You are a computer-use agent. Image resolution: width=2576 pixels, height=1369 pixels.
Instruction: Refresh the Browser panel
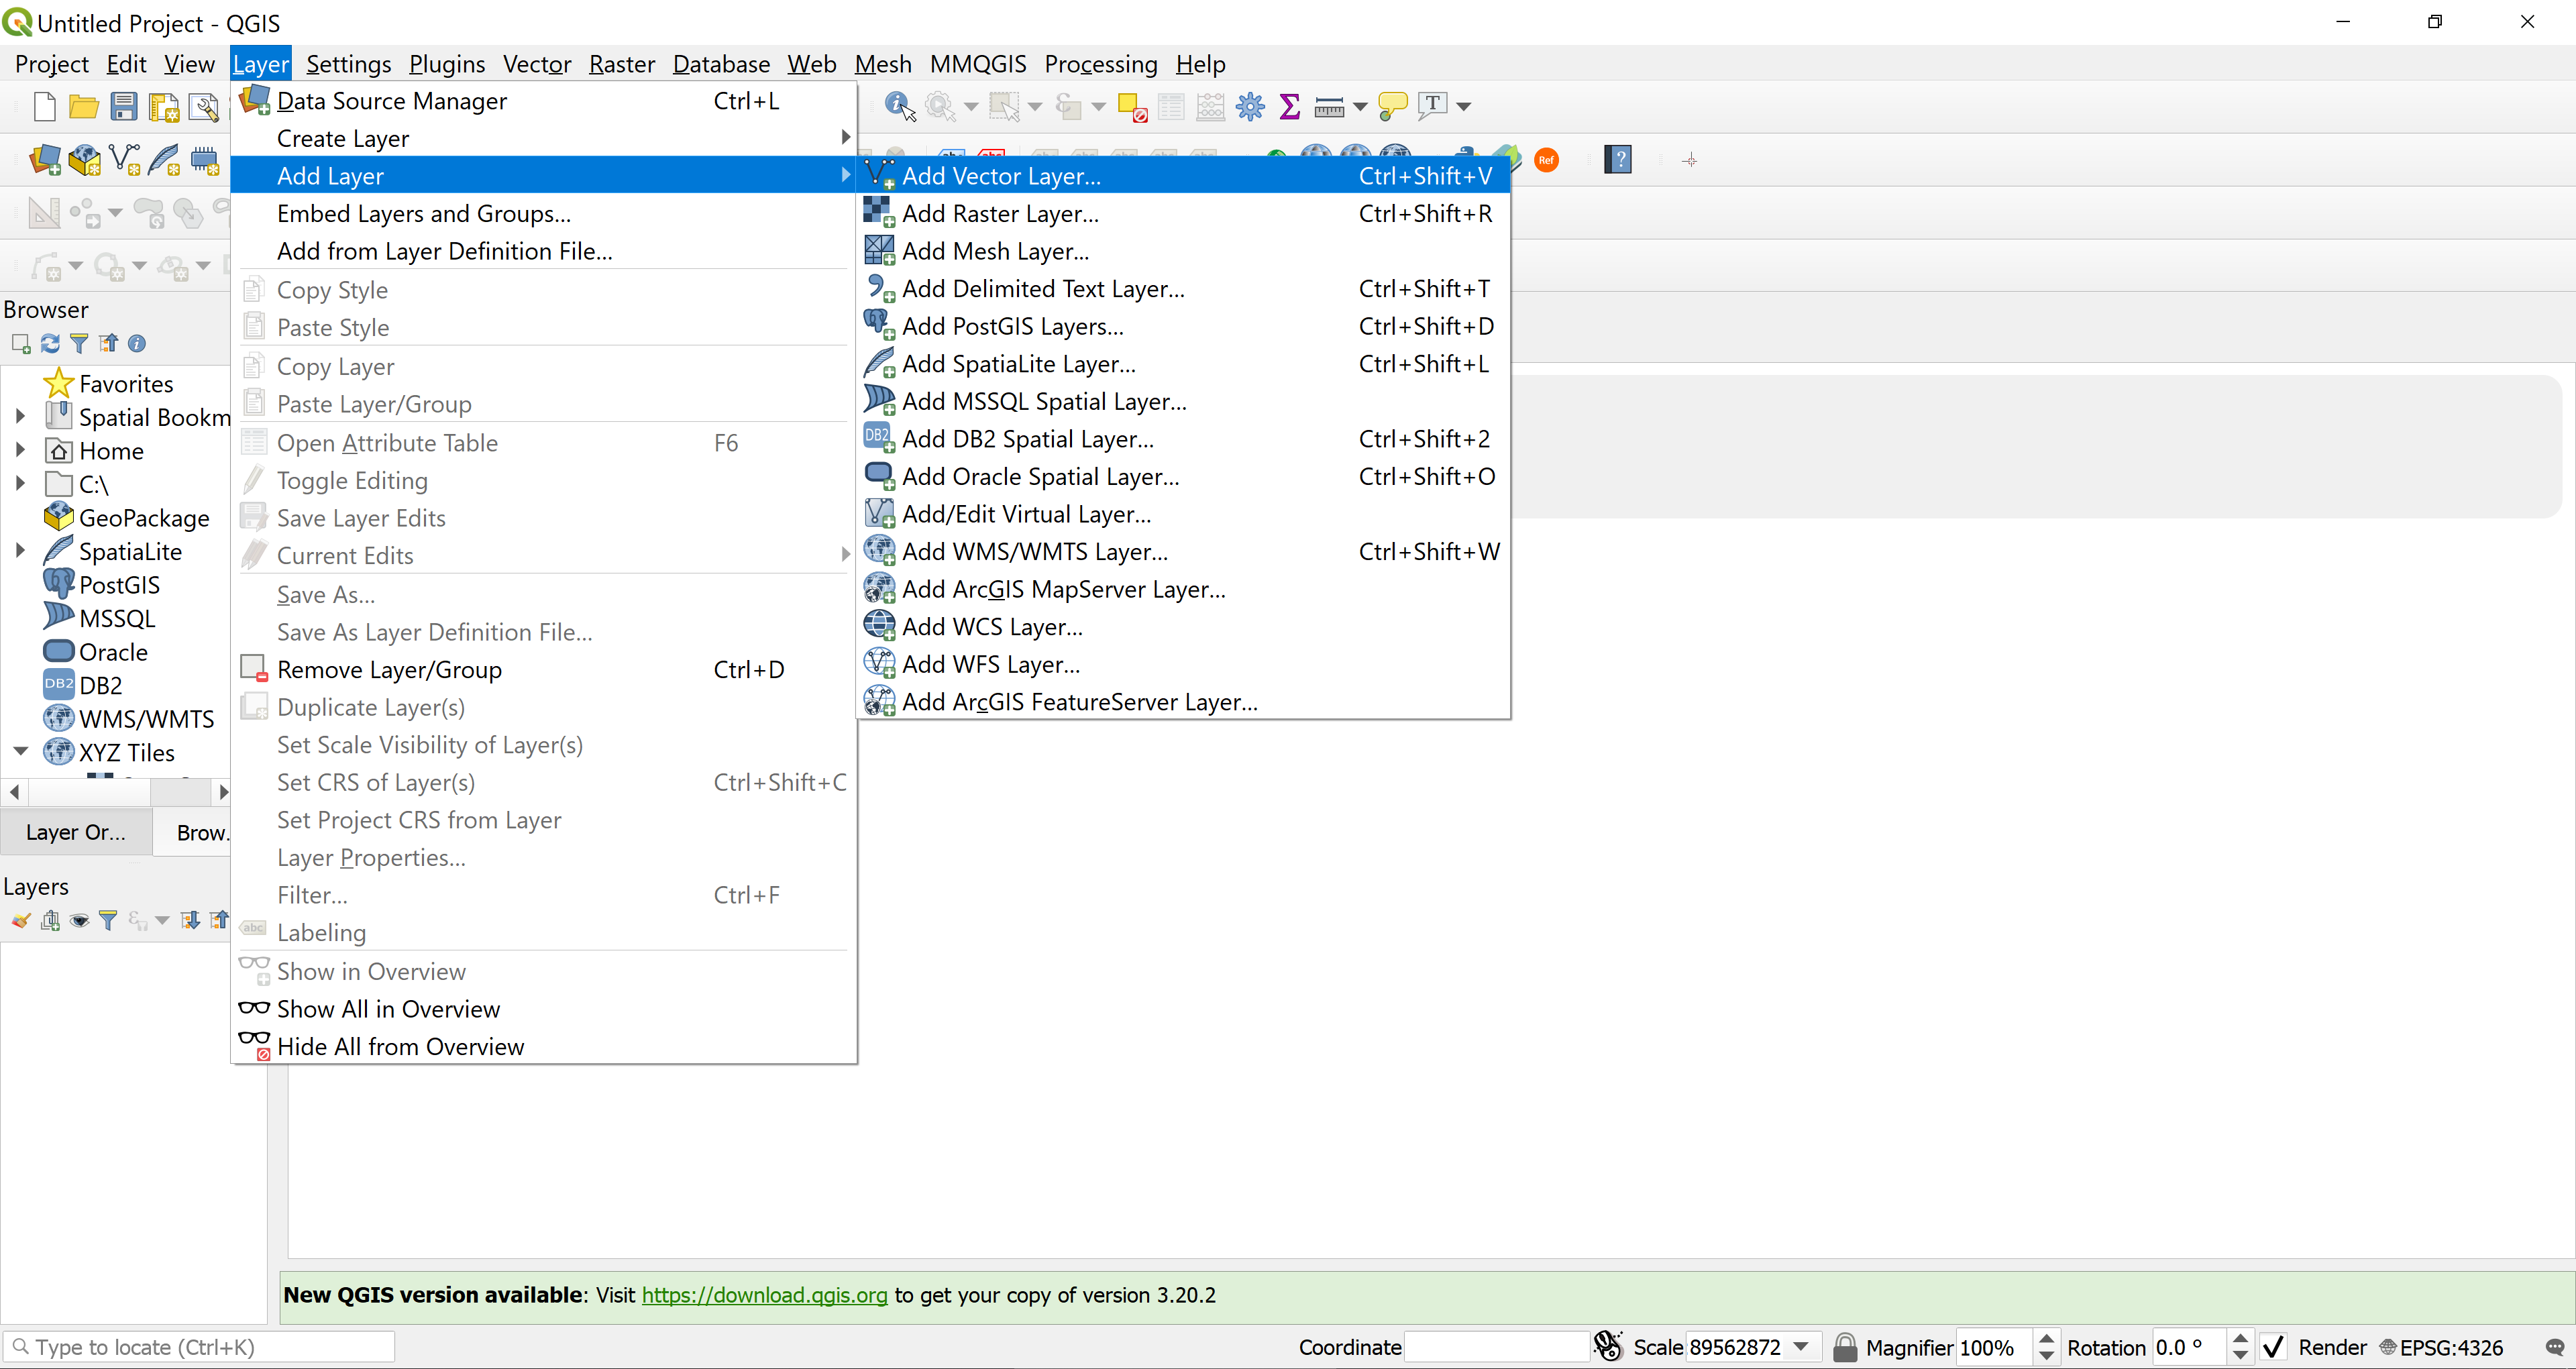(x=49, y=343)
